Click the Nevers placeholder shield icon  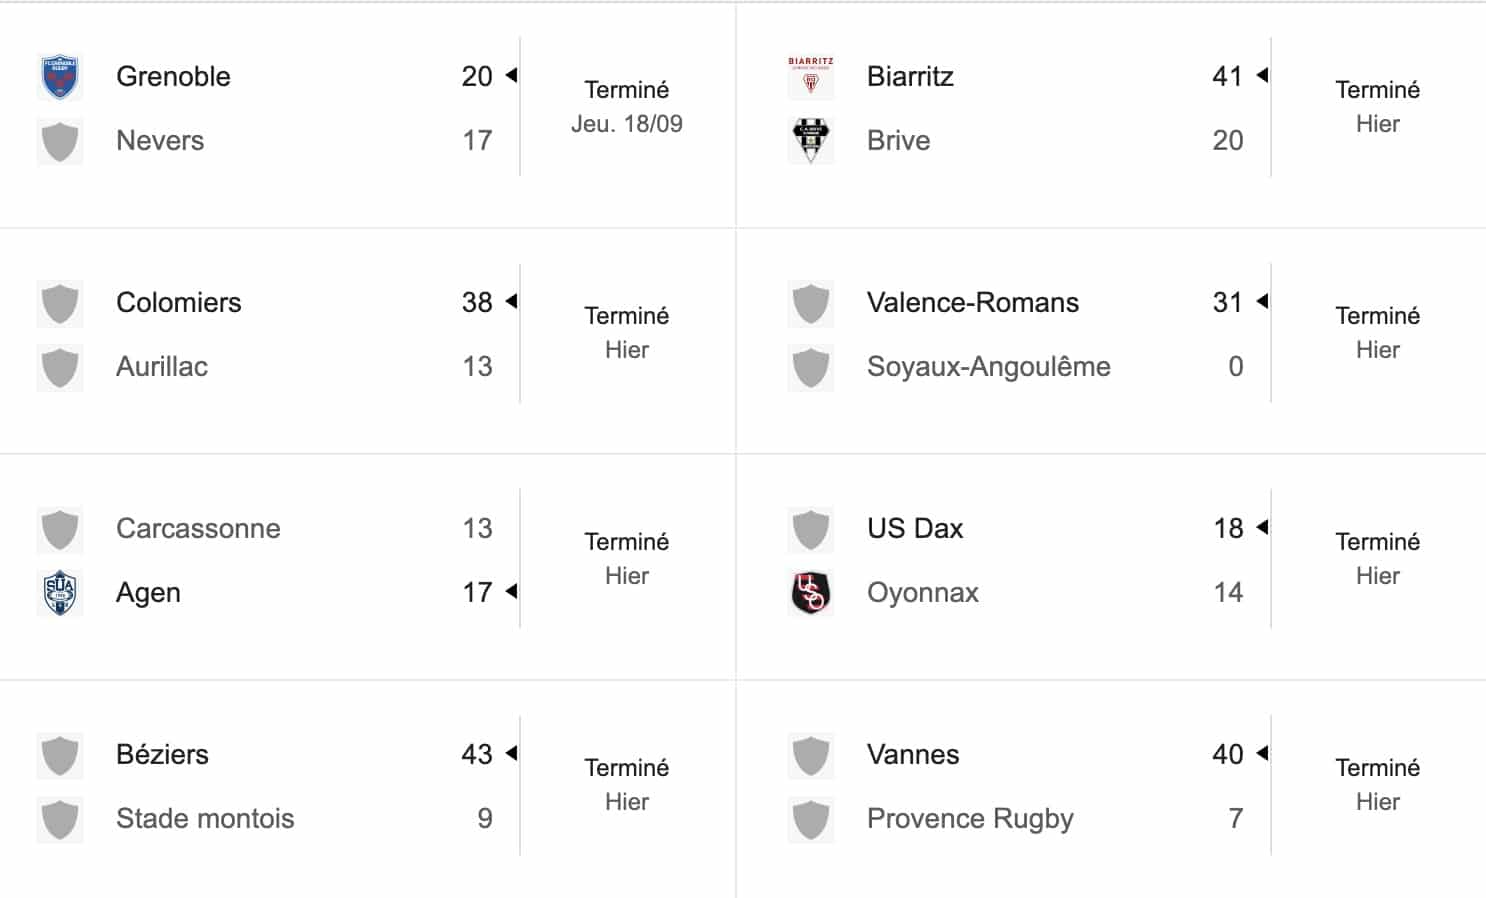click(60, 141)
